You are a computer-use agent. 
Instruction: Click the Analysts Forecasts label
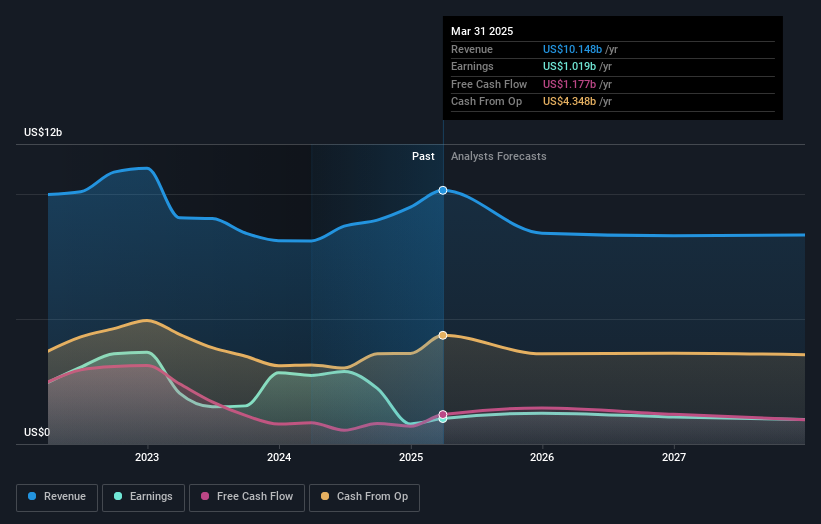click(498, 157)
